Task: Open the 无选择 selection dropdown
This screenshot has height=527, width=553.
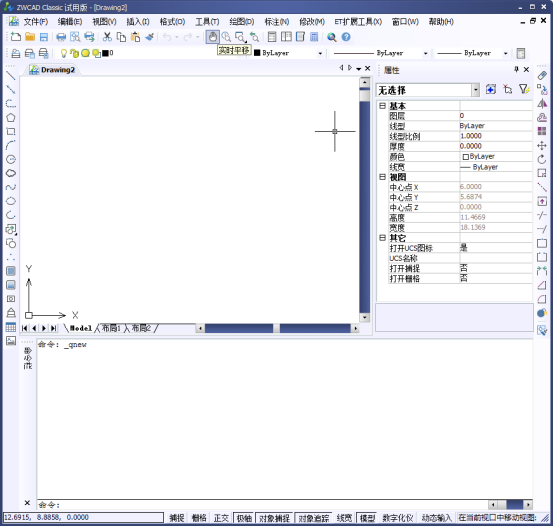Action: pos(476,90)
